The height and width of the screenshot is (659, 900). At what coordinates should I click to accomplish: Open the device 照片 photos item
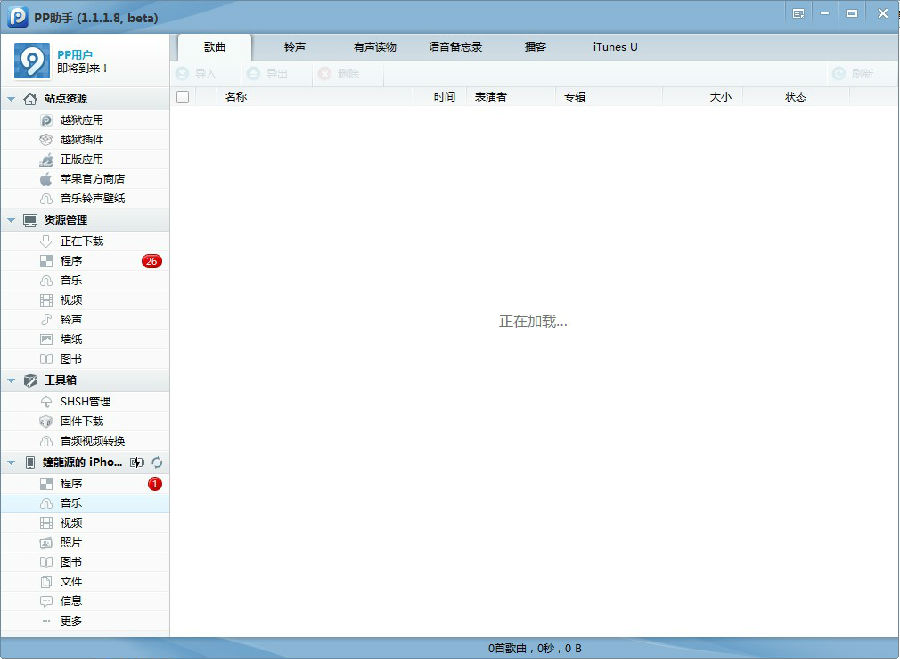point(70,542)
